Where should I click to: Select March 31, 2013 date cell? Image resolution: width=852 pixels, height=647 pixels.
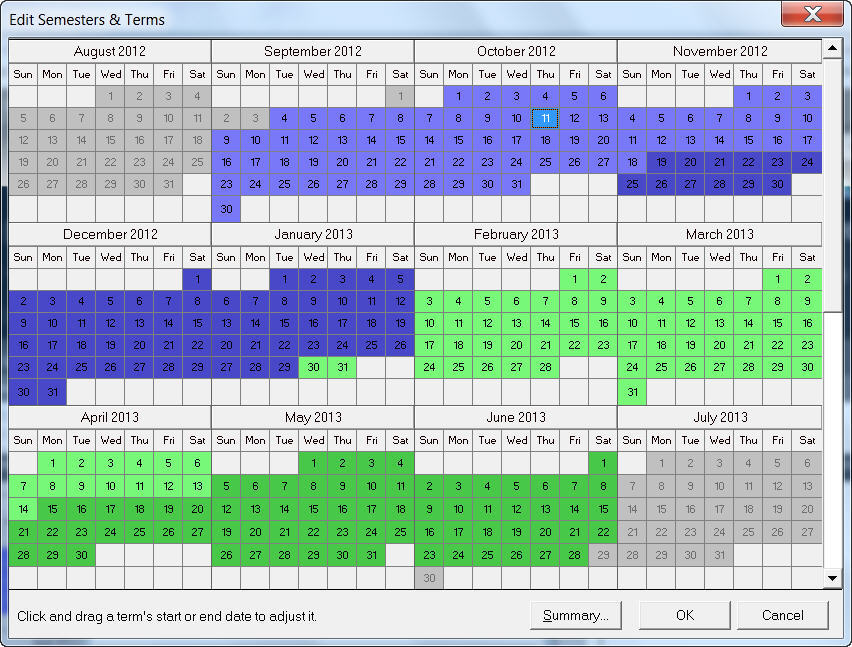(632, 392)
